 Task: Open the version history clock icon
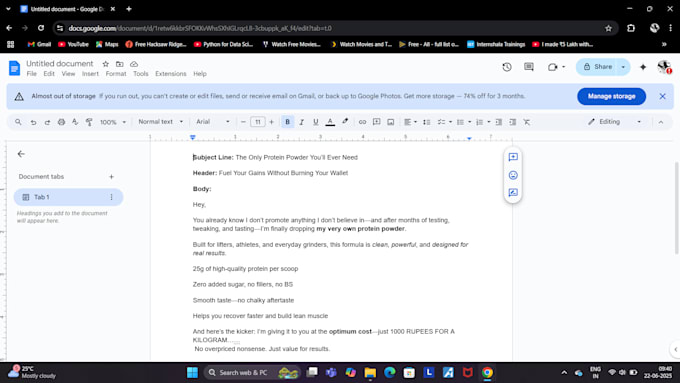click(x=507, y=67)
